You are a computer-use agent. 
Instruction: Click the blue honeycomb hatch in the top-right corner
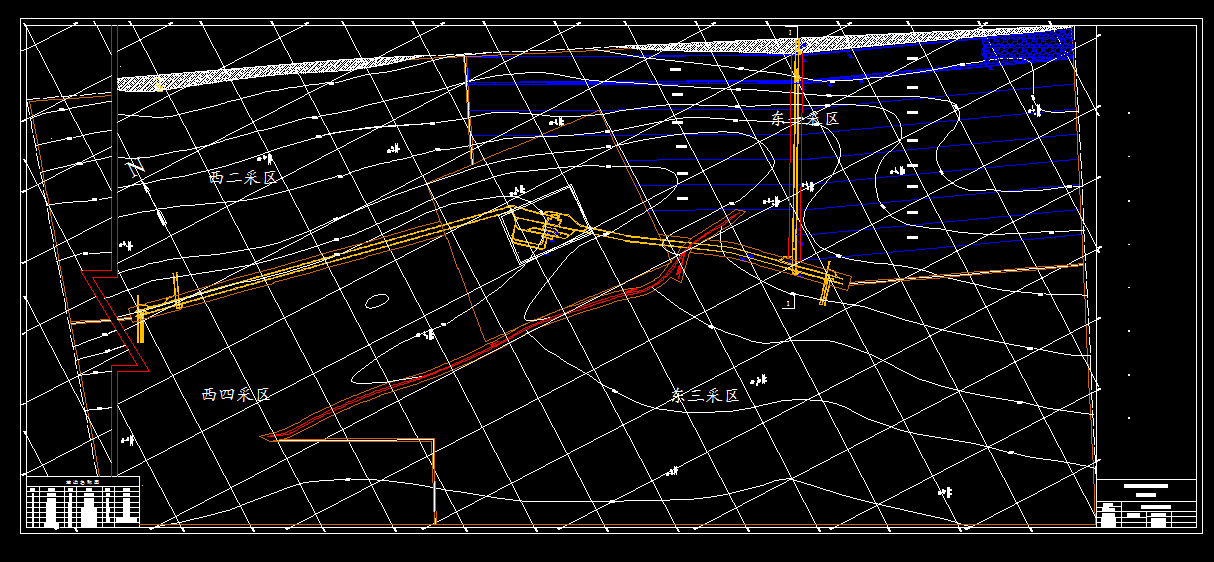pyautogui.click(x=1028, y=46)
